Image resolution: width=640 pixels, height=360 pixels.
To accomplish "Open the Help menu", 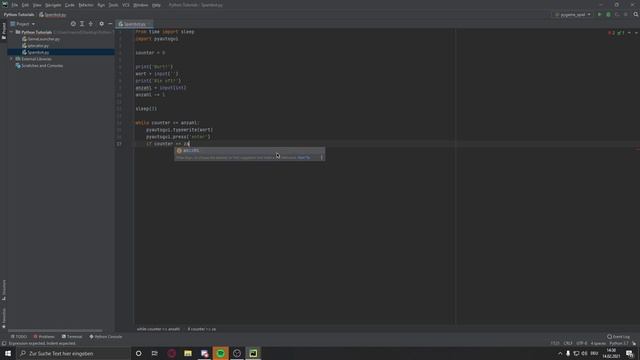I will pos(156,5).
